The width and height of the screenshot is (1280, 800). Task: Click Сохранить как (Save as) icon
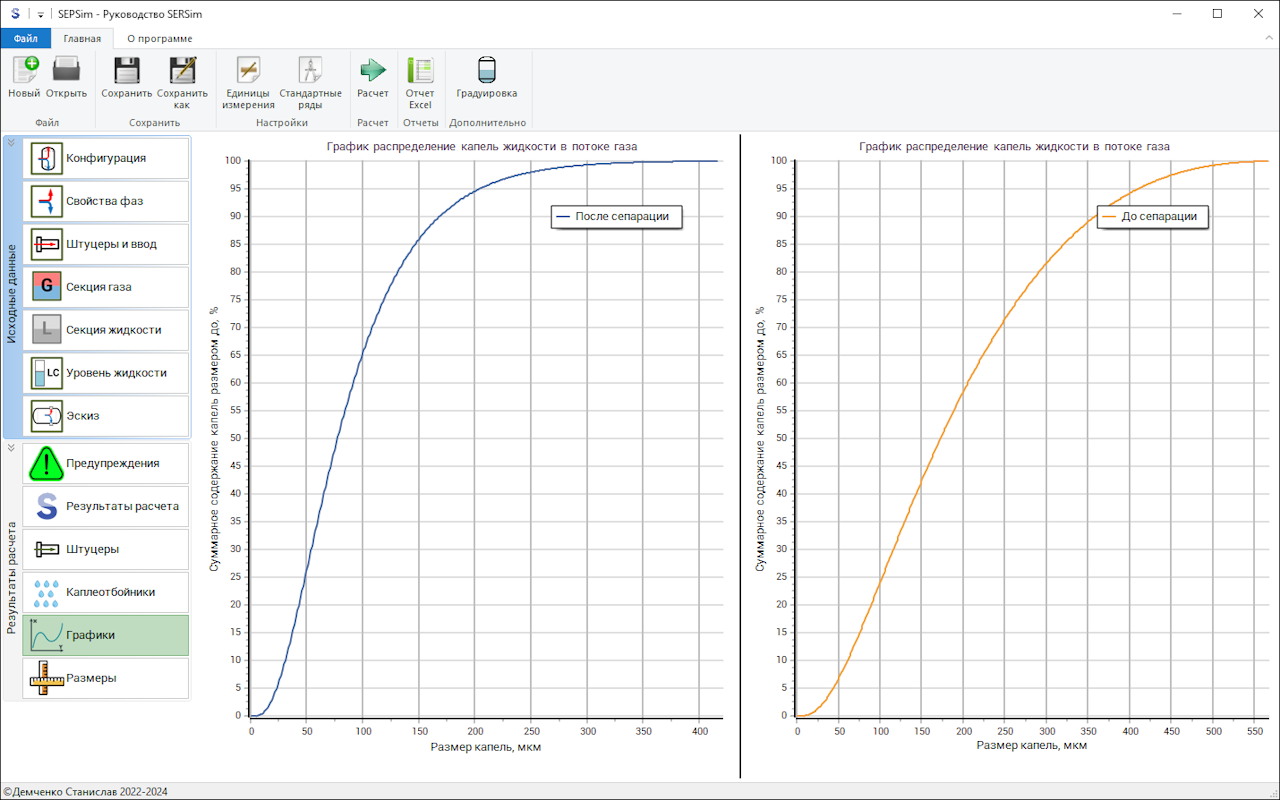click(181, 81)
